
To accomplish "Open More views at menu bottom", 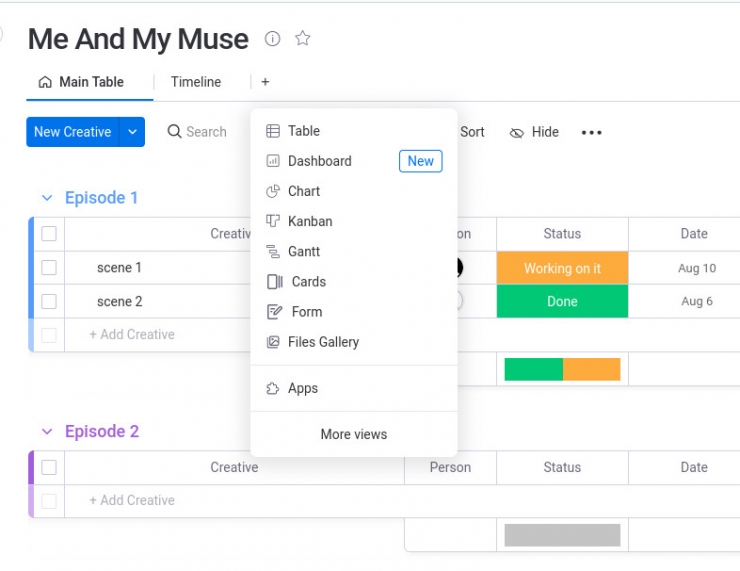I will click(x=353, y=434).
